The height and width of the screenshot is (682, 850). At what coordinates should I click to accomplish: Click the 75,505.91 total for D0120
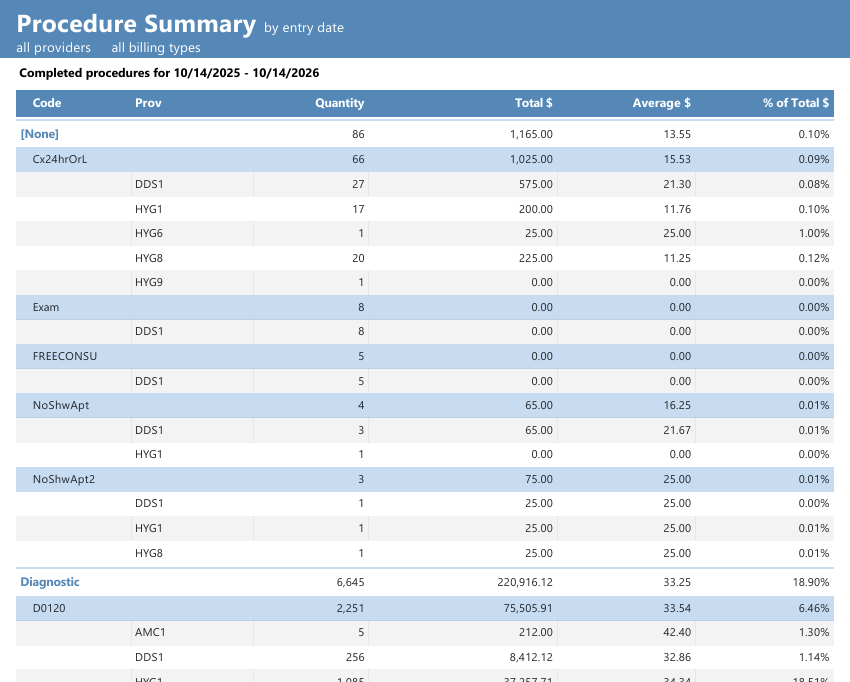(x=528, y=608)
